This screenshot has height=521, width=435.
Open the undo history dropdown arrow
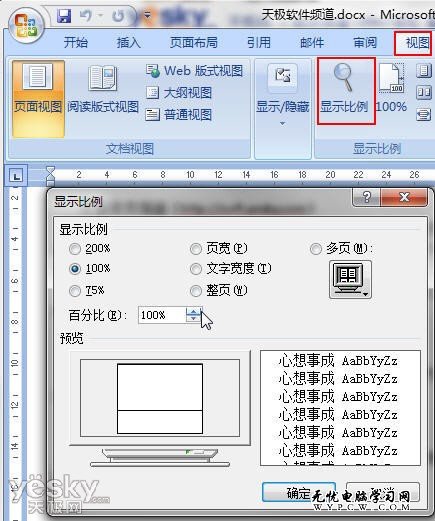tap(100, 15)
